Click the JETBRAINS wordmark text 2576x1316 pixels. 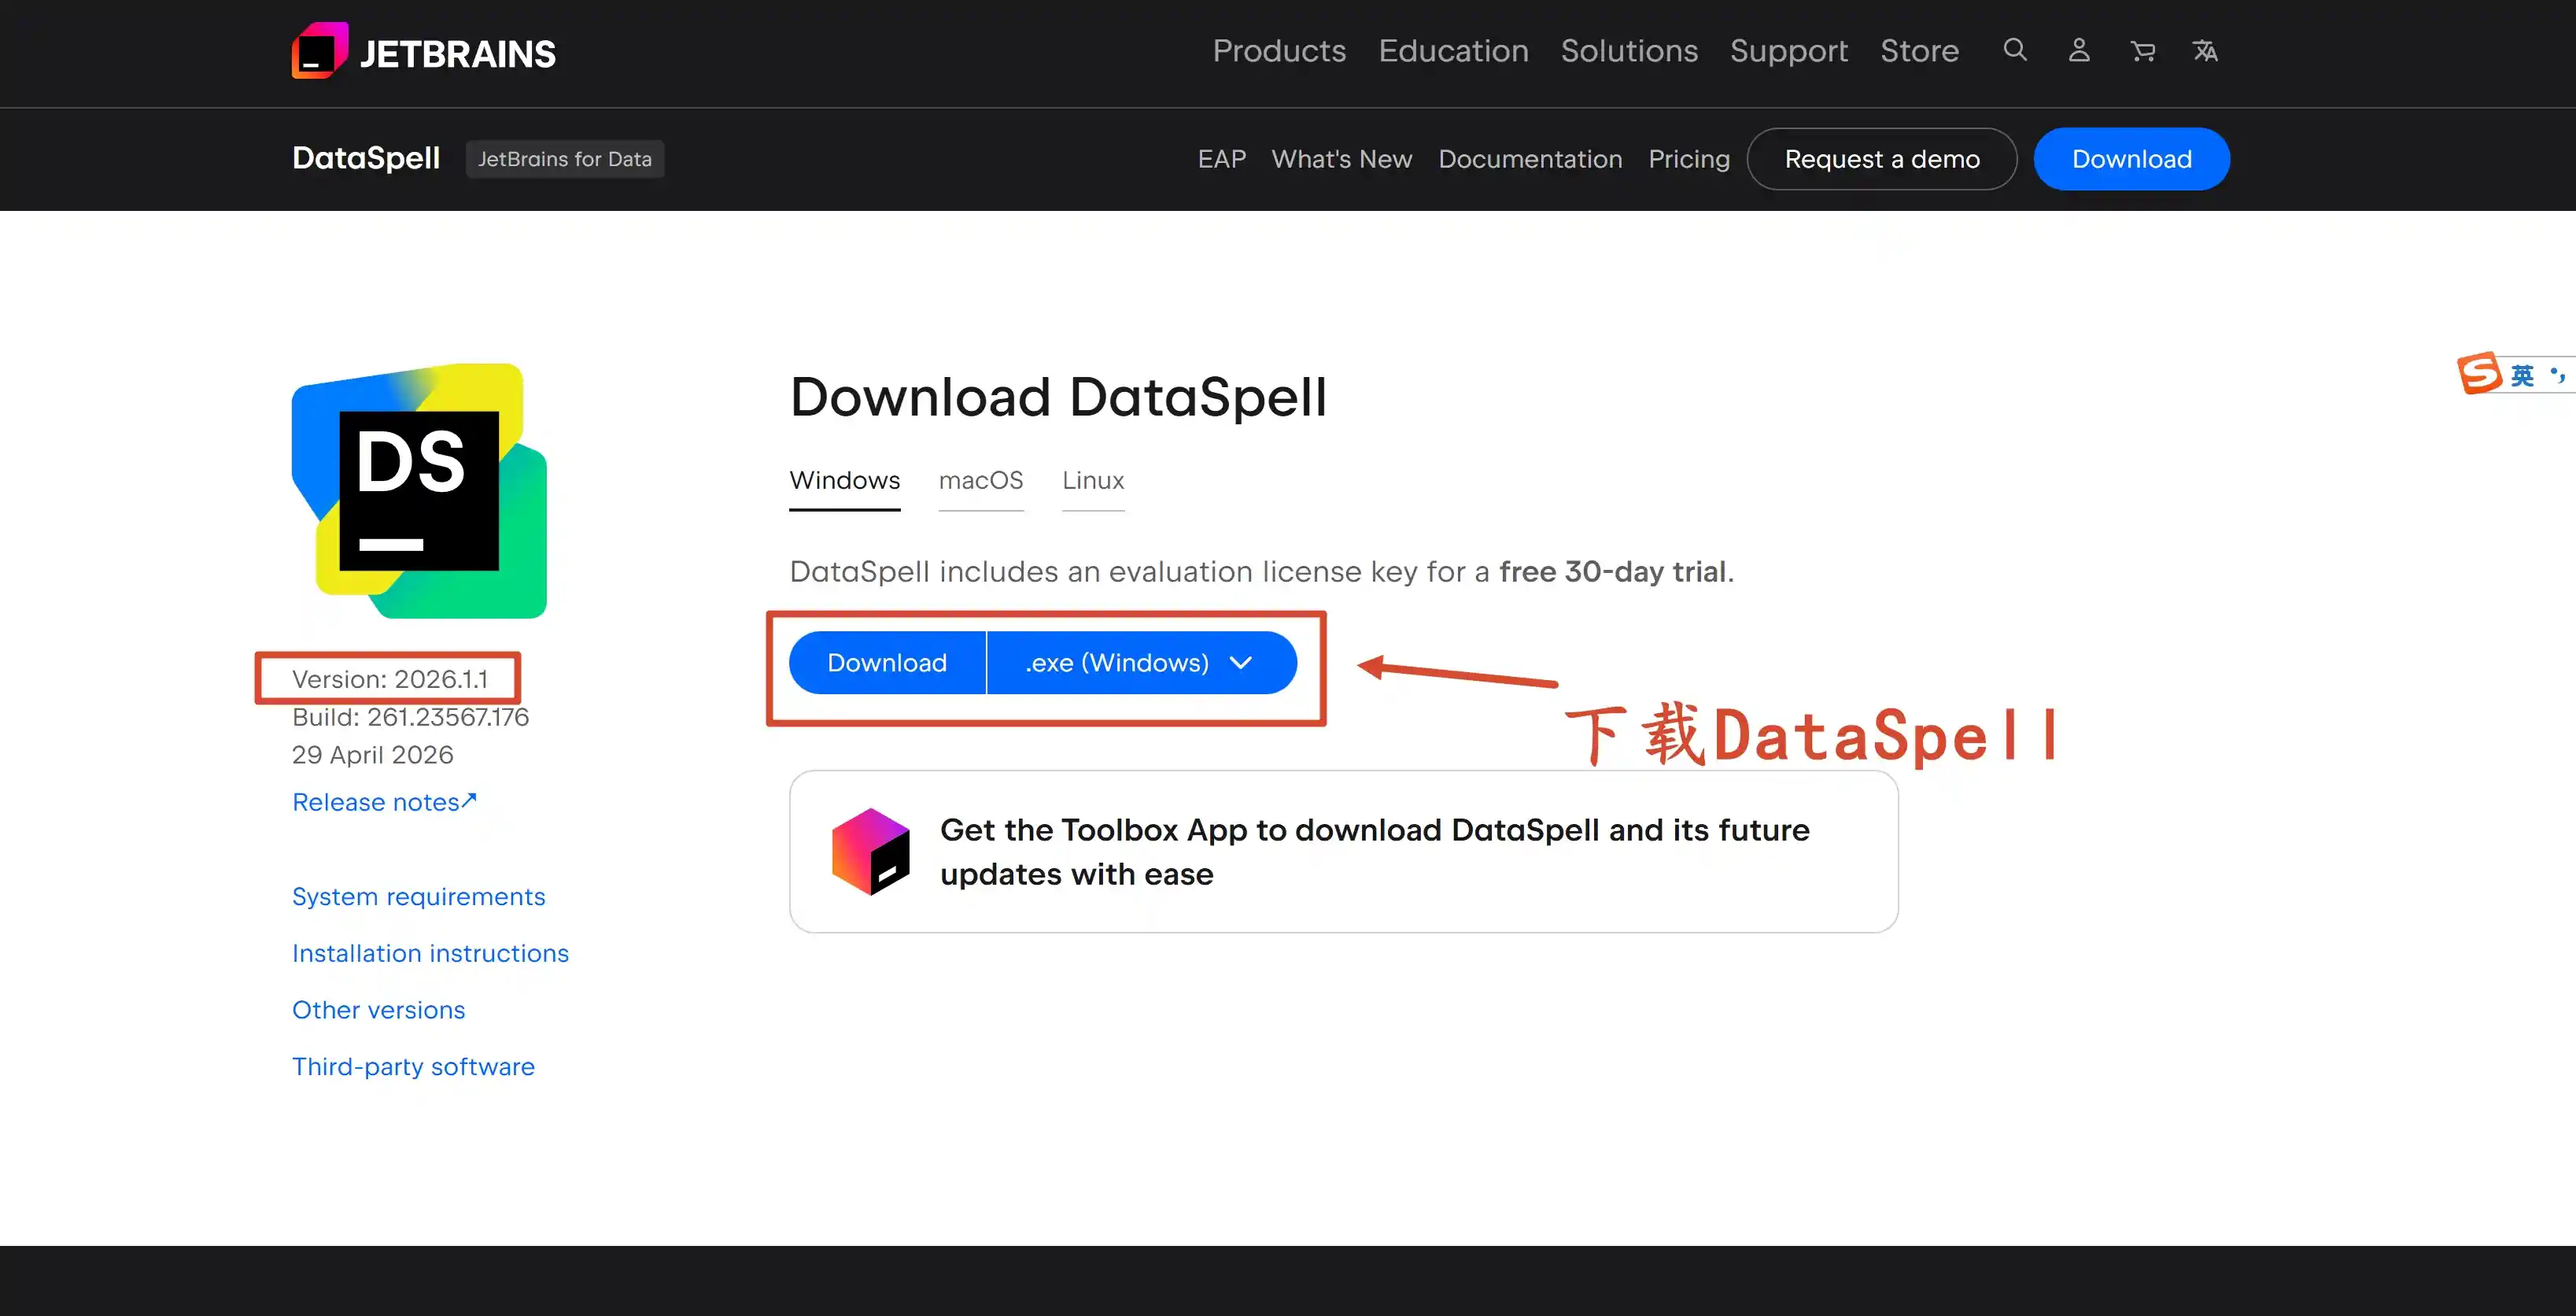pyautogui.click(x=457, y=54)
